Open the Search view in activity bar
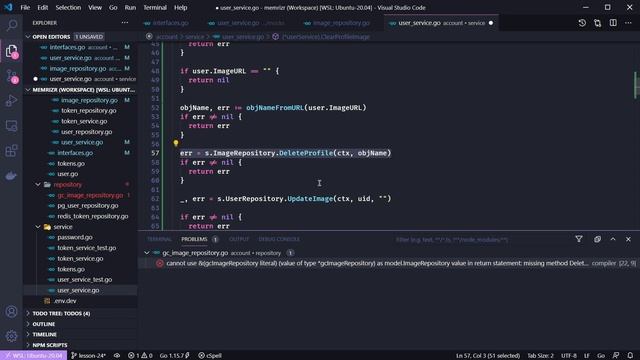The width and height of the screenshot is (640, 360). pos(11,25)
